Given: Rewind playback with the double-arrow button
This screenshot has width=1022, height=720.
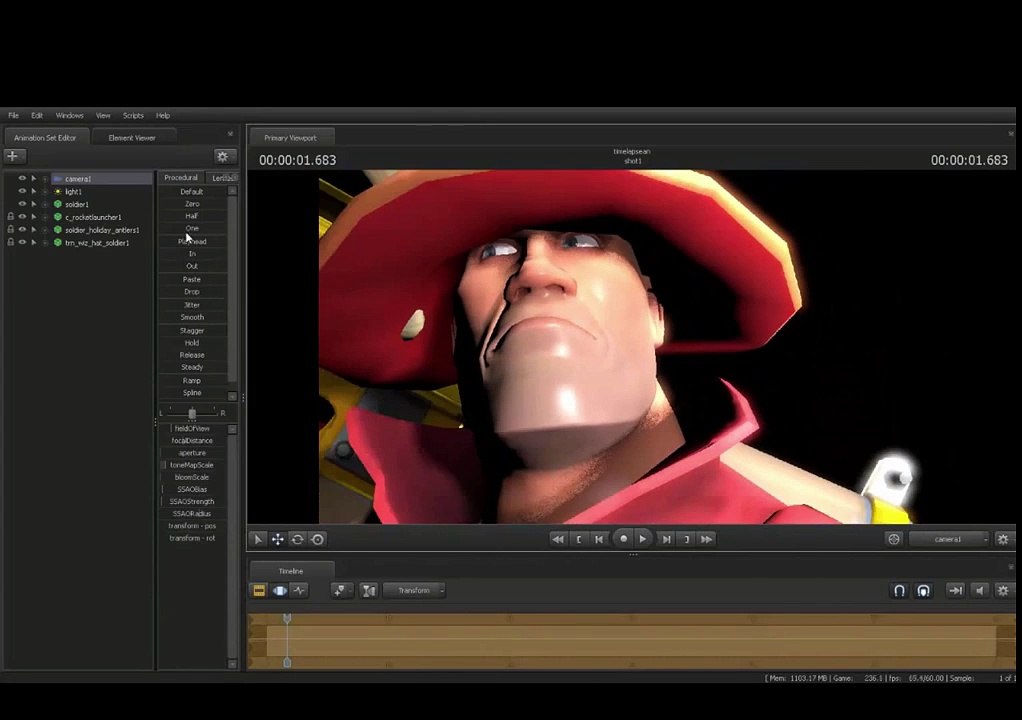Looking at the screenshot, I should 558,540.
